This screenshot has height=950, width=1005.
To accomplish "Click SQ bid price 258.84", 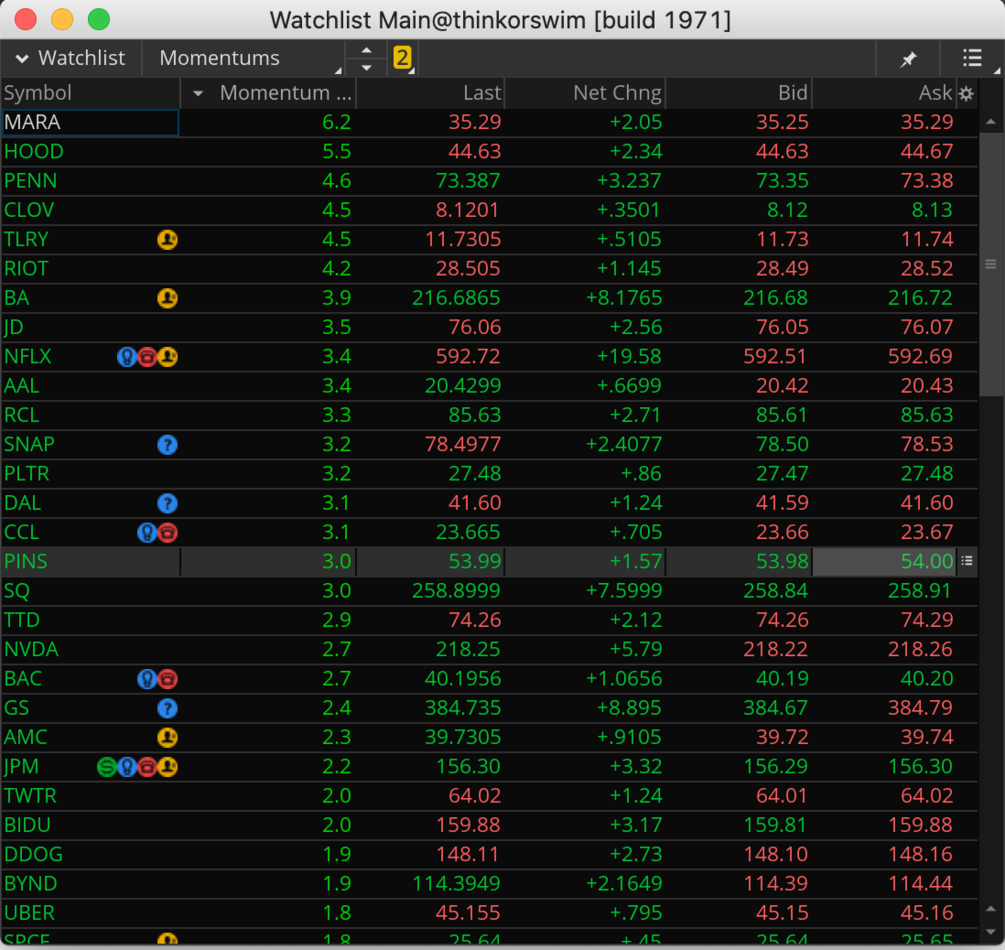I will point(776,591).
